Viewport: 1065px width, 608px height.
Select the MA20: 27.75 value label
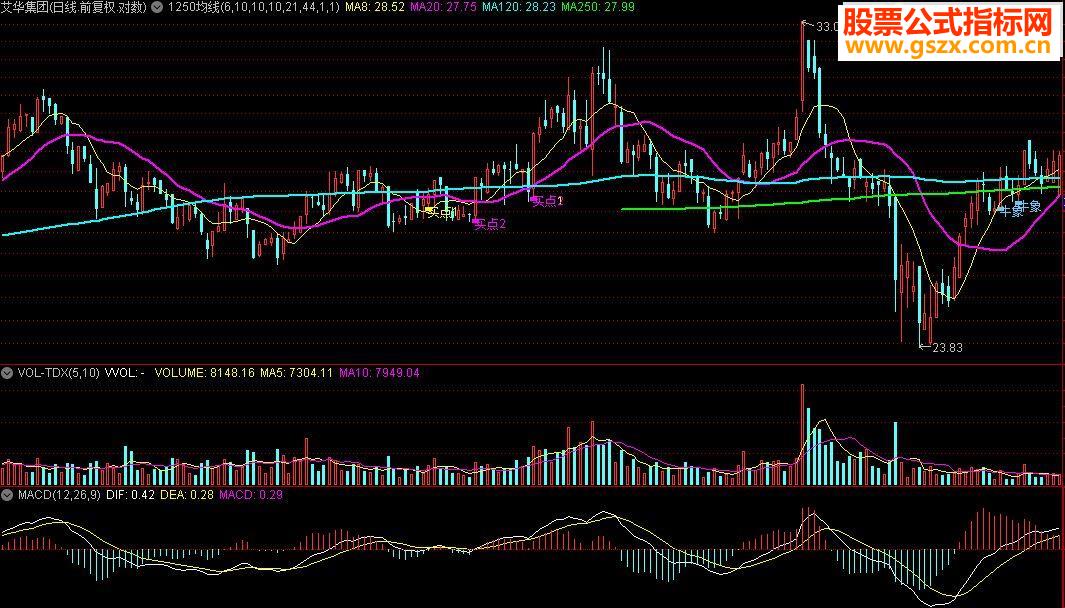[x=444, y=7]
